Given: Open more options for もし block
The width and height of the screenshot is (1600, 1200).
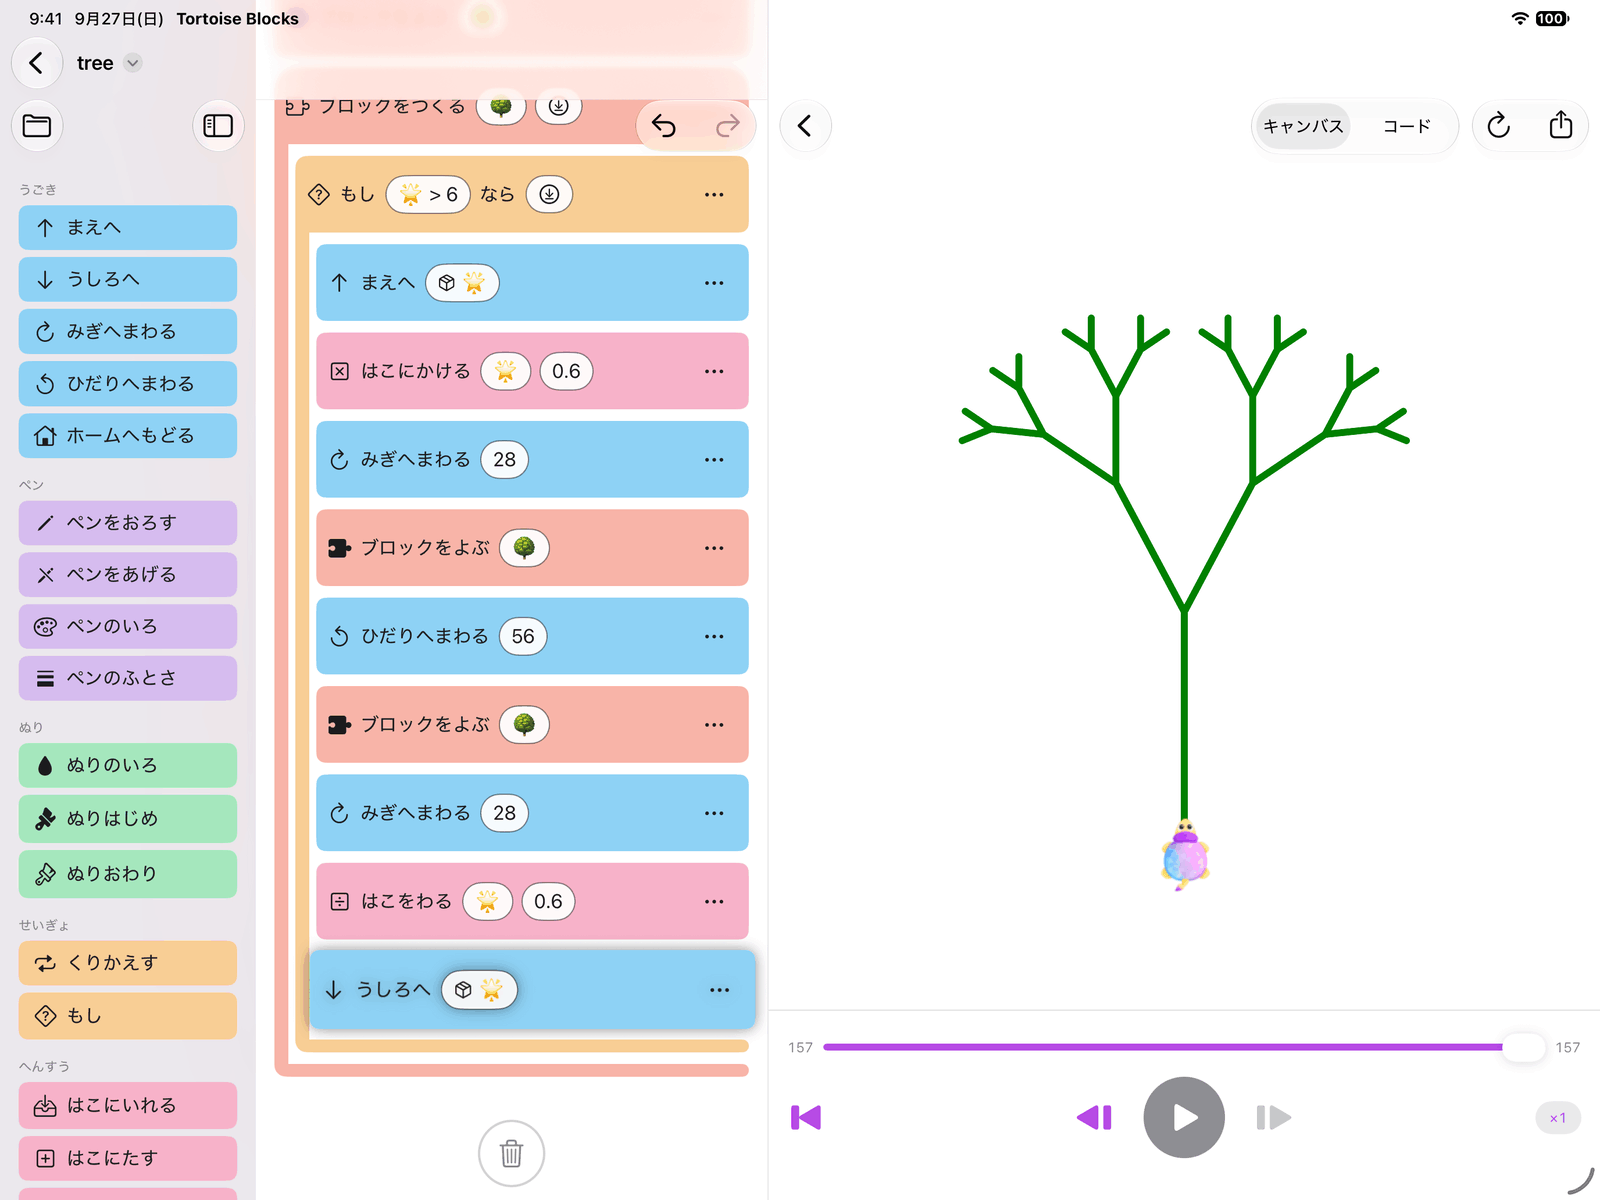Looking at the screenshot, I should (714, 194).
